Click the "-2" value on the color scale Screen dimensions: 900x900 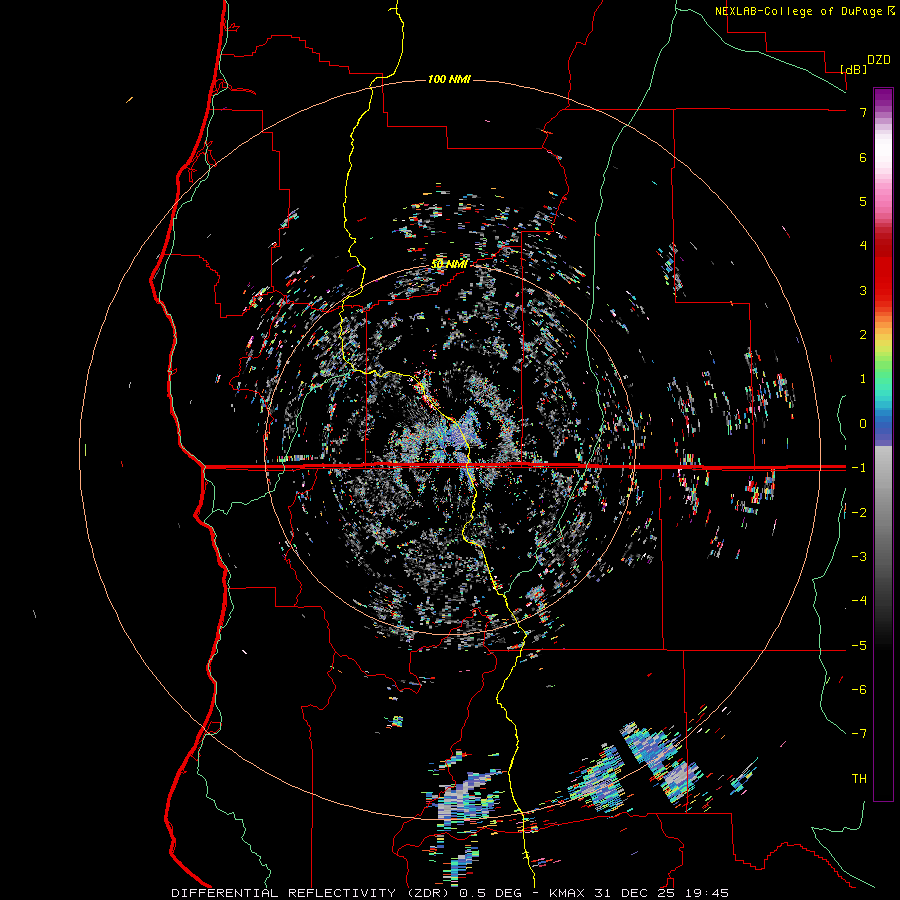click(x=859, y=513)
